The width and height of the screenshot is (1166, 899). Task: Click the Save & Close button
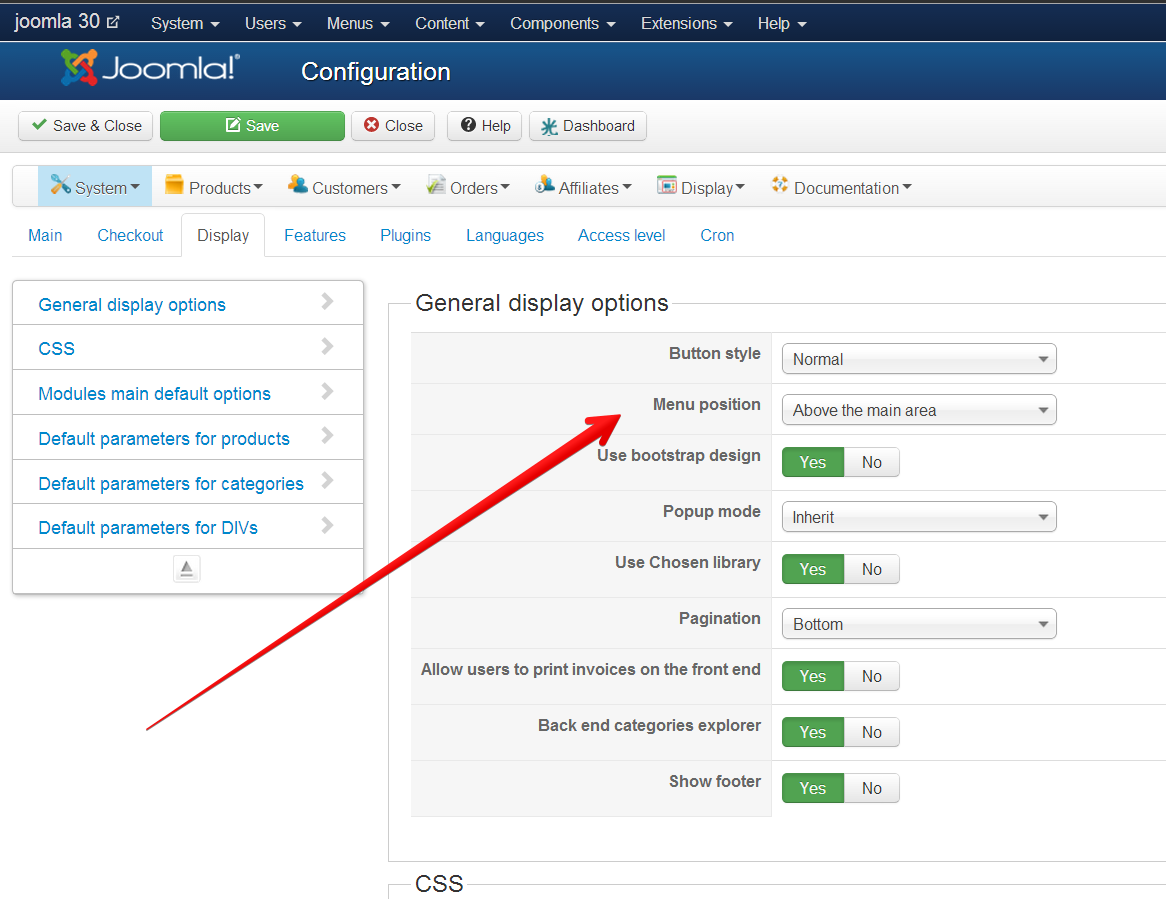[86, 126]
